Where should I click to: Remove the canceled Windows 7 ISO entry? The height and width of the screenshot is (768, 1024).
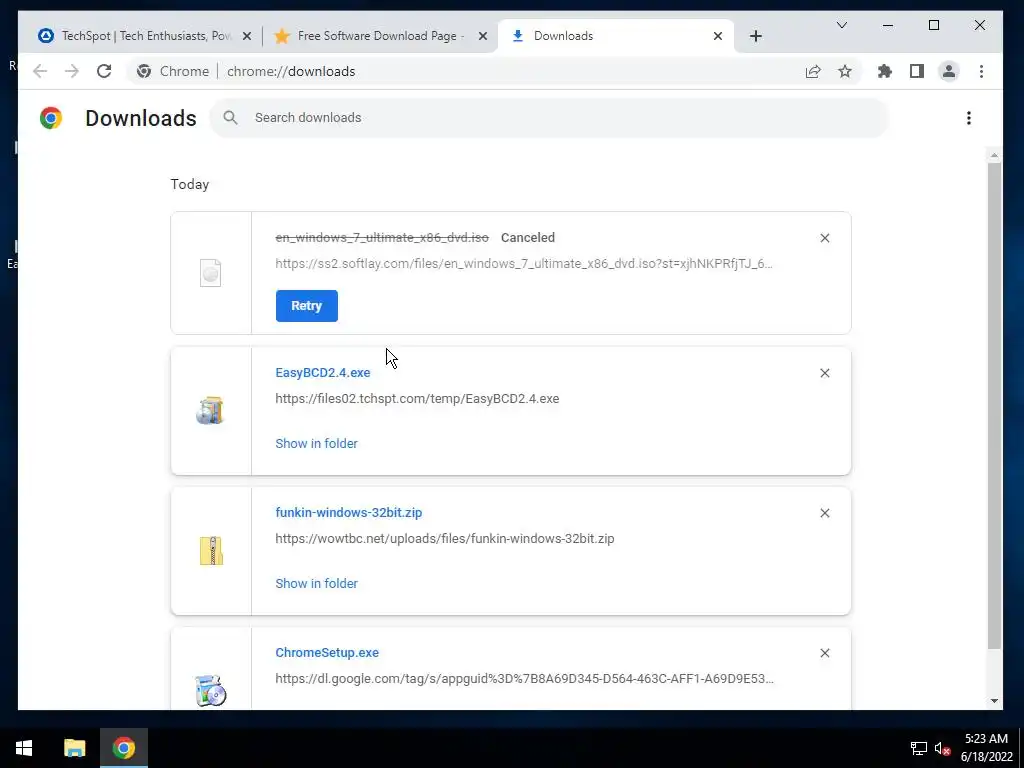pos(825,238)
